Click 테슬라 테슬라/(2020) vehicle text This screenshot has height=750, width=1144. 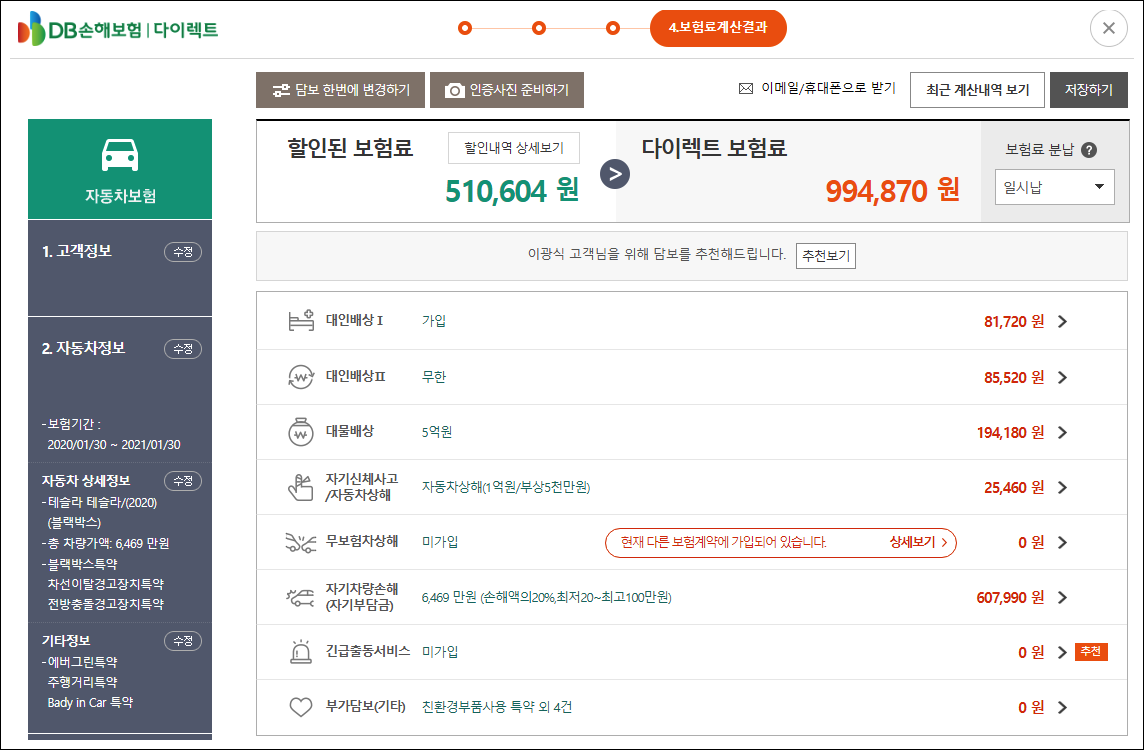102,503
